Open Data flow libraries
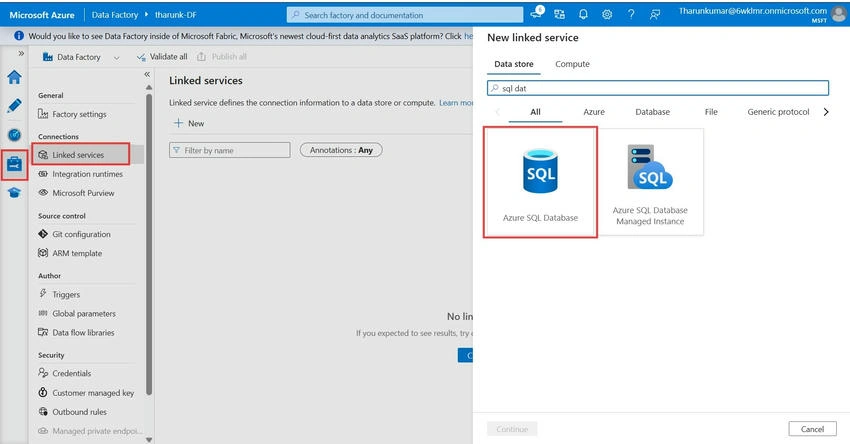This screenshot has height=444, width=850. (x=83, y=332)
